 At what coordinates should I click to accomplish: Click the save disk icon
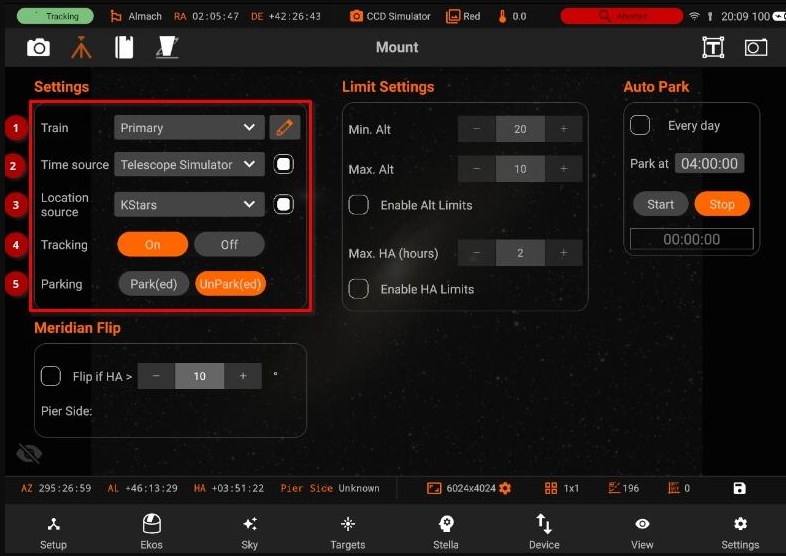click(x=739, y=488)
